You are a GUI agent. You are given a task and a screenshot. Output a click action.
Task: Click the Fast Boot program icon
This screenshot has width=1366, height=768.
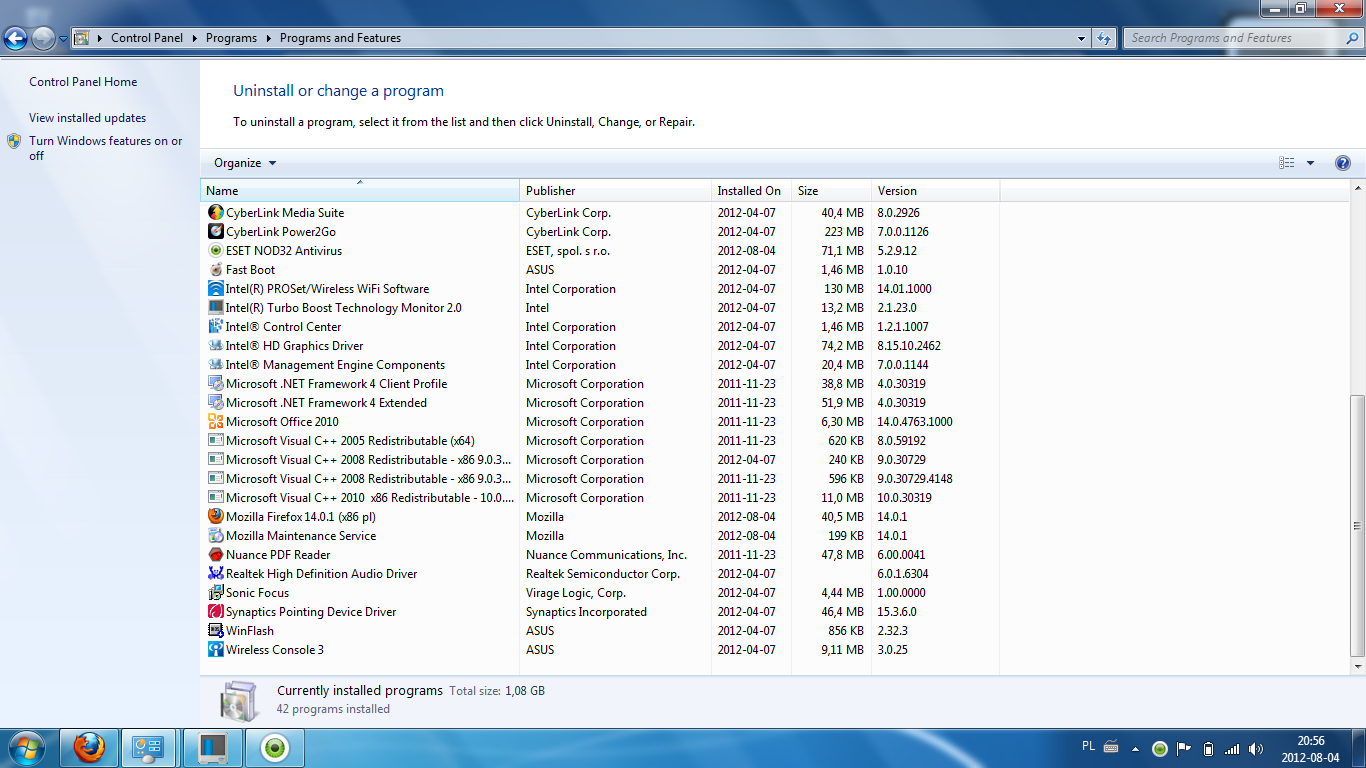click(x=215, y=270)
